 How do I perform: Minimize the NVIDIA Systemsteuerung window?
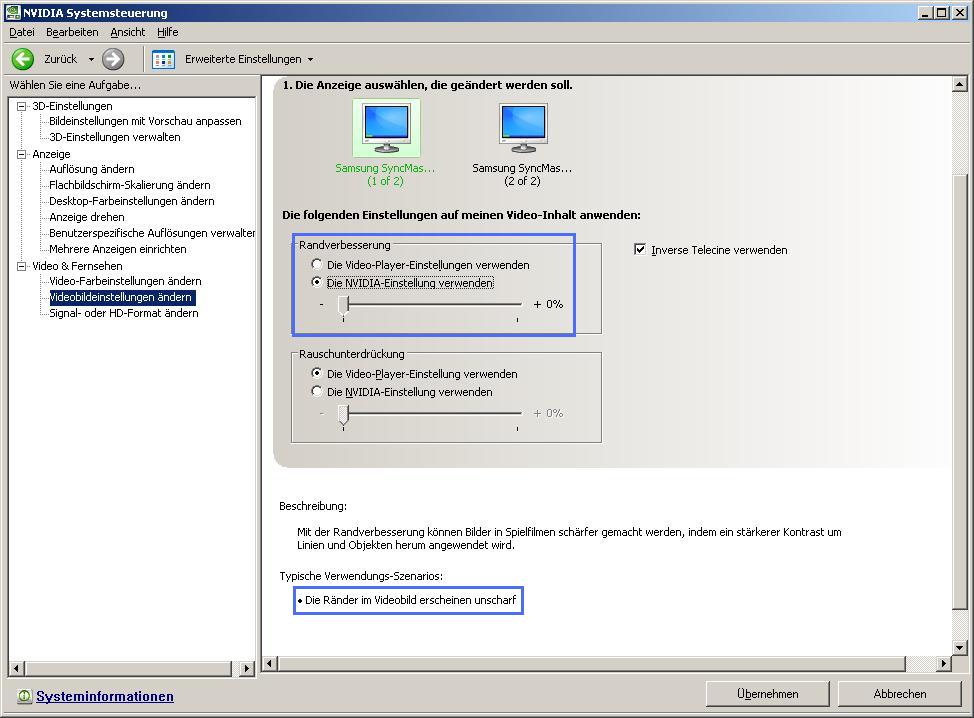(926, 12)
